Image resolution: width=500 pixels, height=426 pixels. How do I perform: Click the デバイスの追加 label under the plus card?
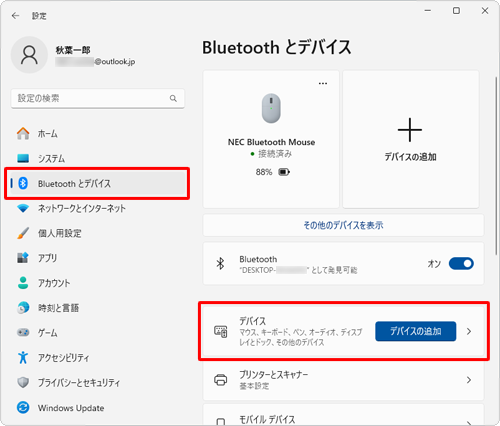click(x=410, y=157)
